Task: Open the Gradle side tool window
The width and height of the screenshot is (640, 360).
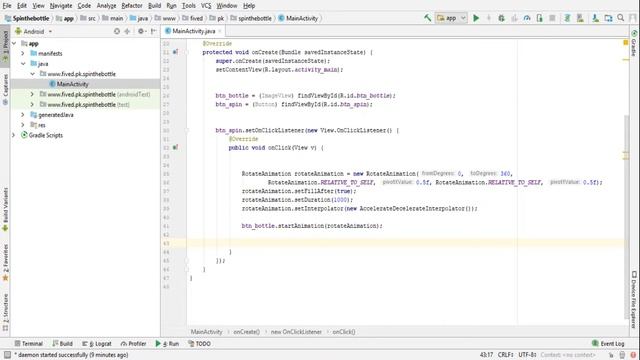Action: [634, 44]
